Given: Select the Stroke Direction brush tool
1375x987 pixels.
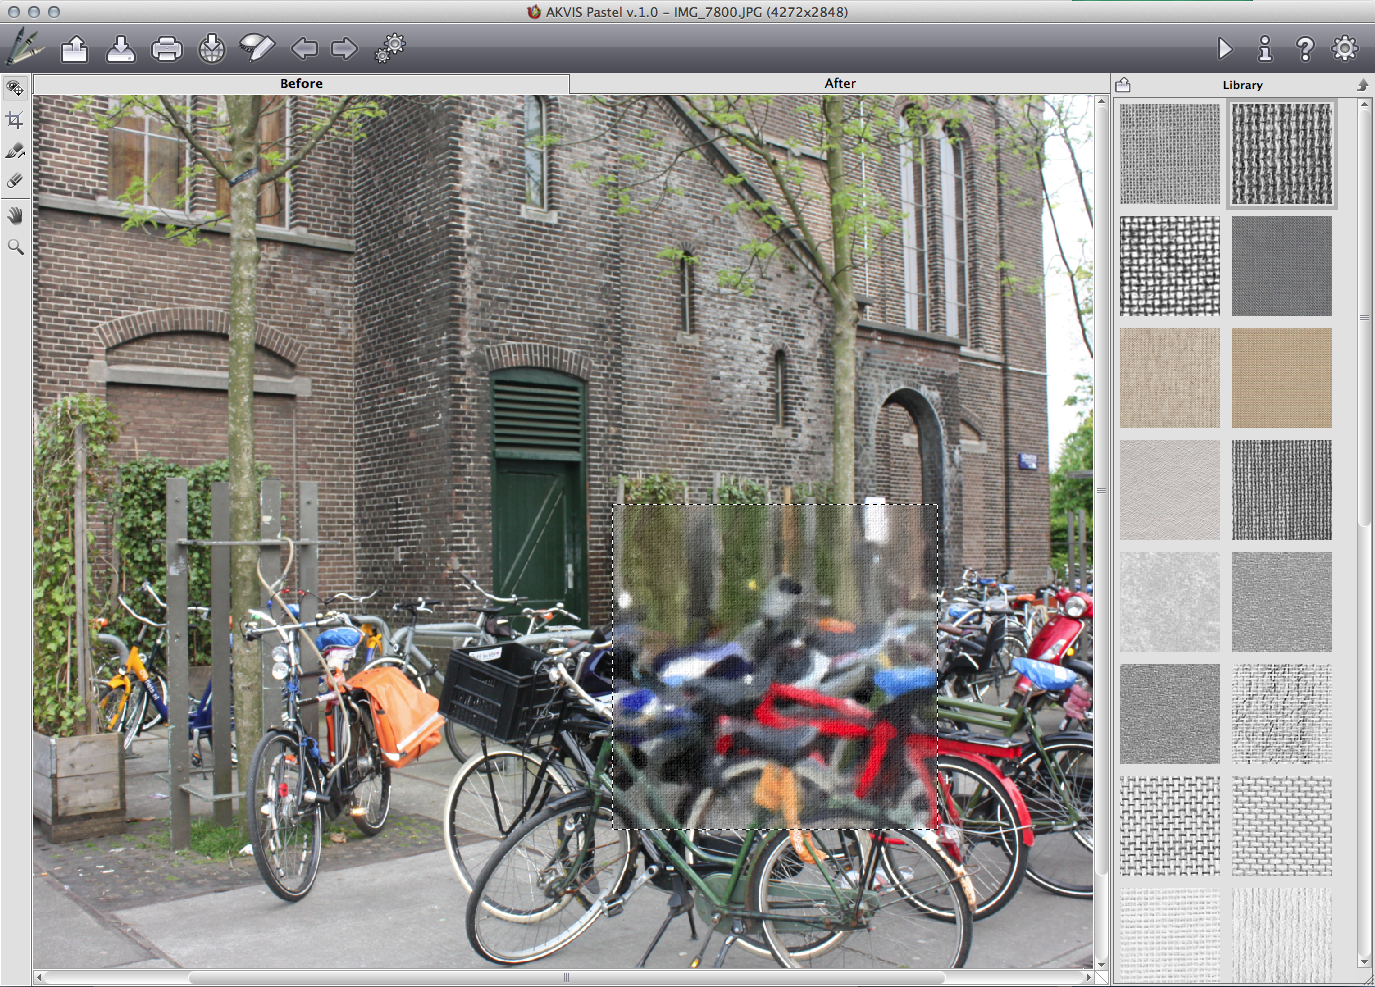Looking at the screenshot, I should coord(15,151).
